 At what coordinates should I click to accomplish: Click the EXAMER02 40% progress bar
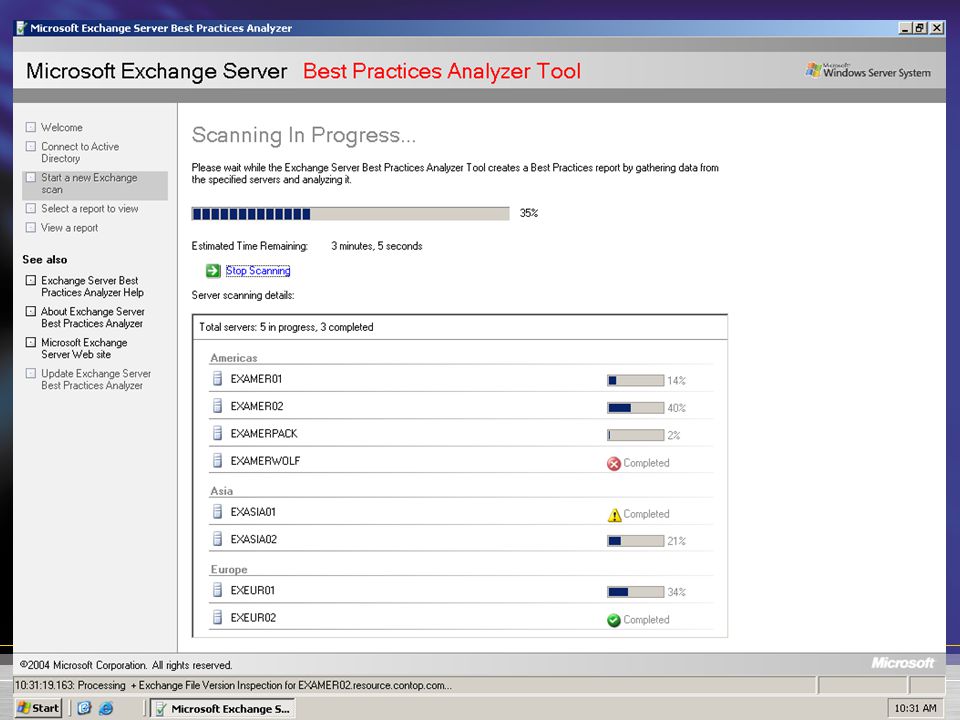point(636,408)
